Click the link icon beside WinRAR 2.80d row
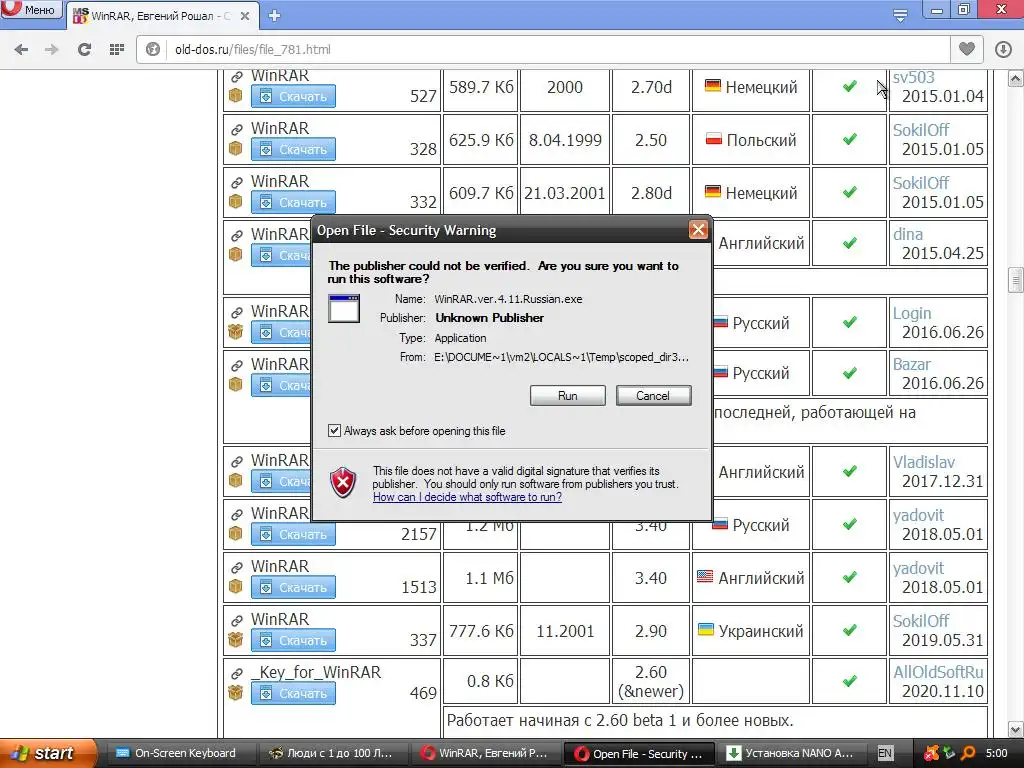 (x=236, y=182)
